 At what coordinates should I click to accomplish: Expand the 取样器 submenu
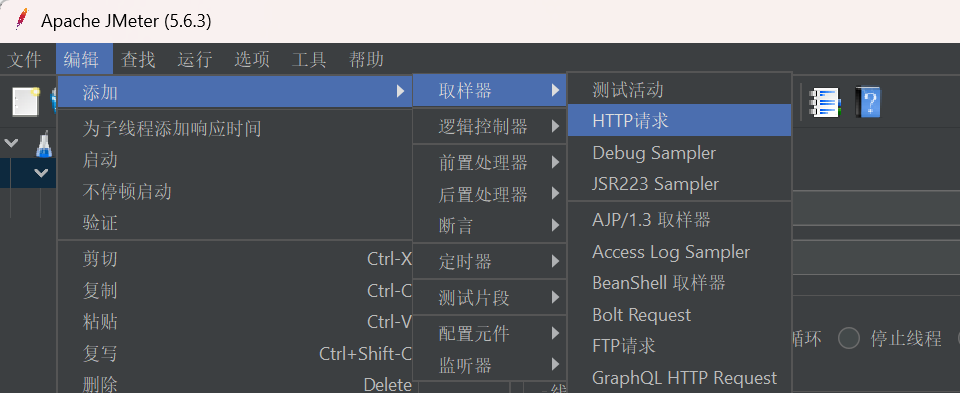pyautogui.click(x=490, y=91)
